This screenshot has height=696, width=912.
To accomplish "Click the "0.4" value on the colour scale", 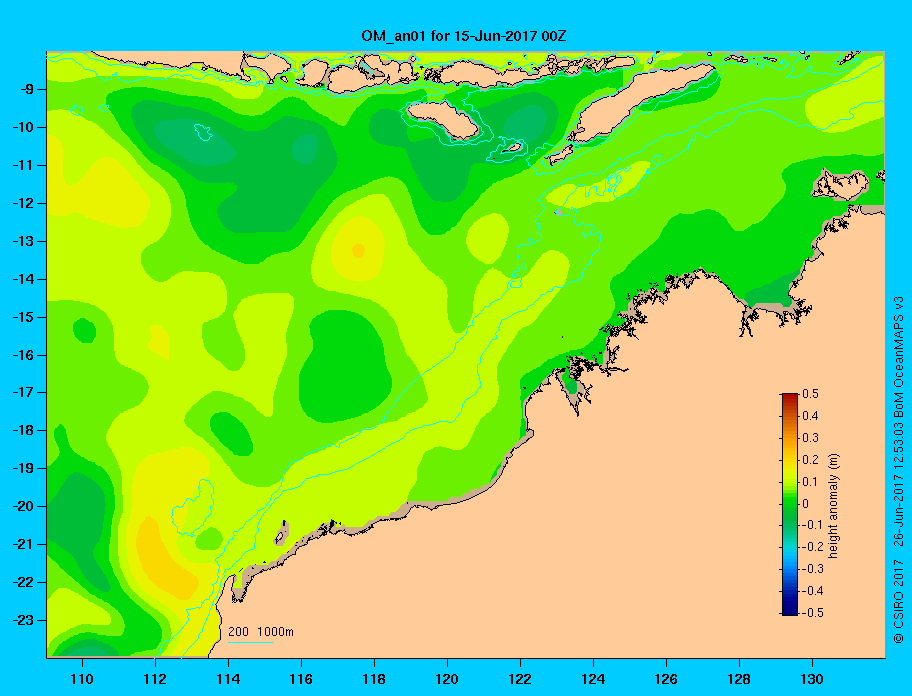I will [810, 416].
